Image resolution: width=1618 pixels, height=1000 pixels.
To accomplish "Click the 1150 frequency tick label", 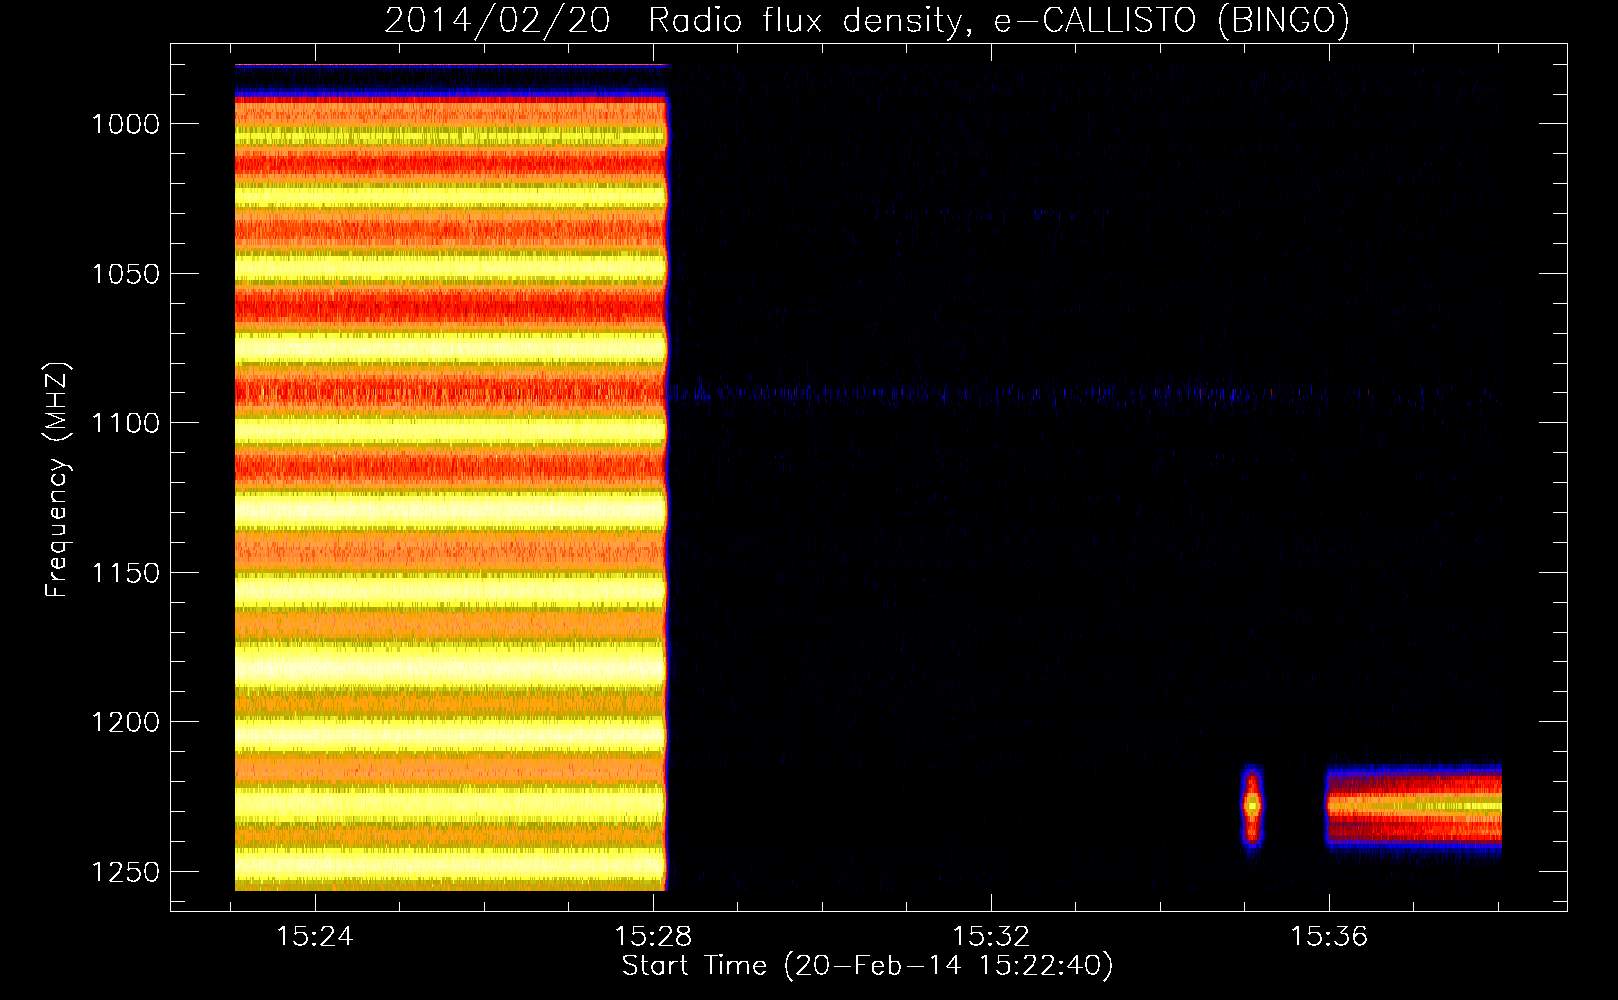I will click(x=125, y=573).
